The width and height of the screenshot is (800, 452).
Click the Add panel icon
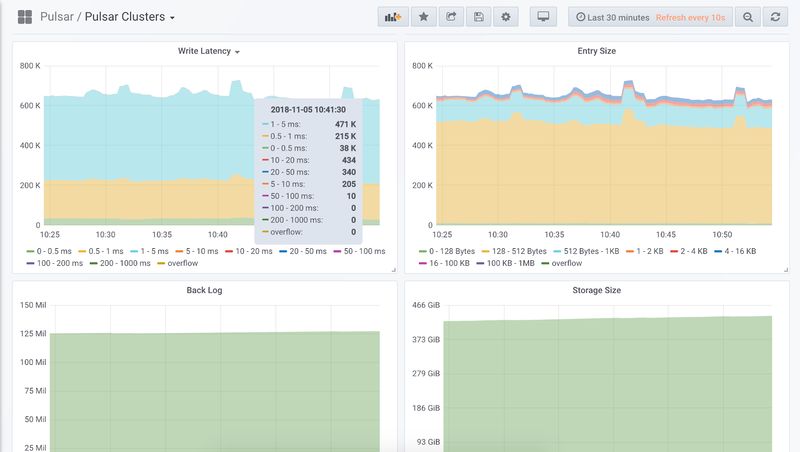393,17
